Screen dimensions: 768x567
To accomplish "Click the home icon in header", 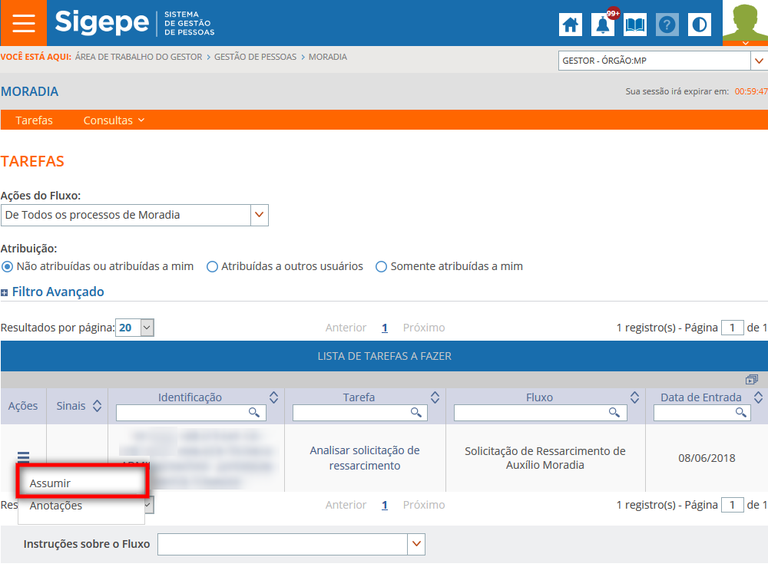I will [x=570, y=25].
